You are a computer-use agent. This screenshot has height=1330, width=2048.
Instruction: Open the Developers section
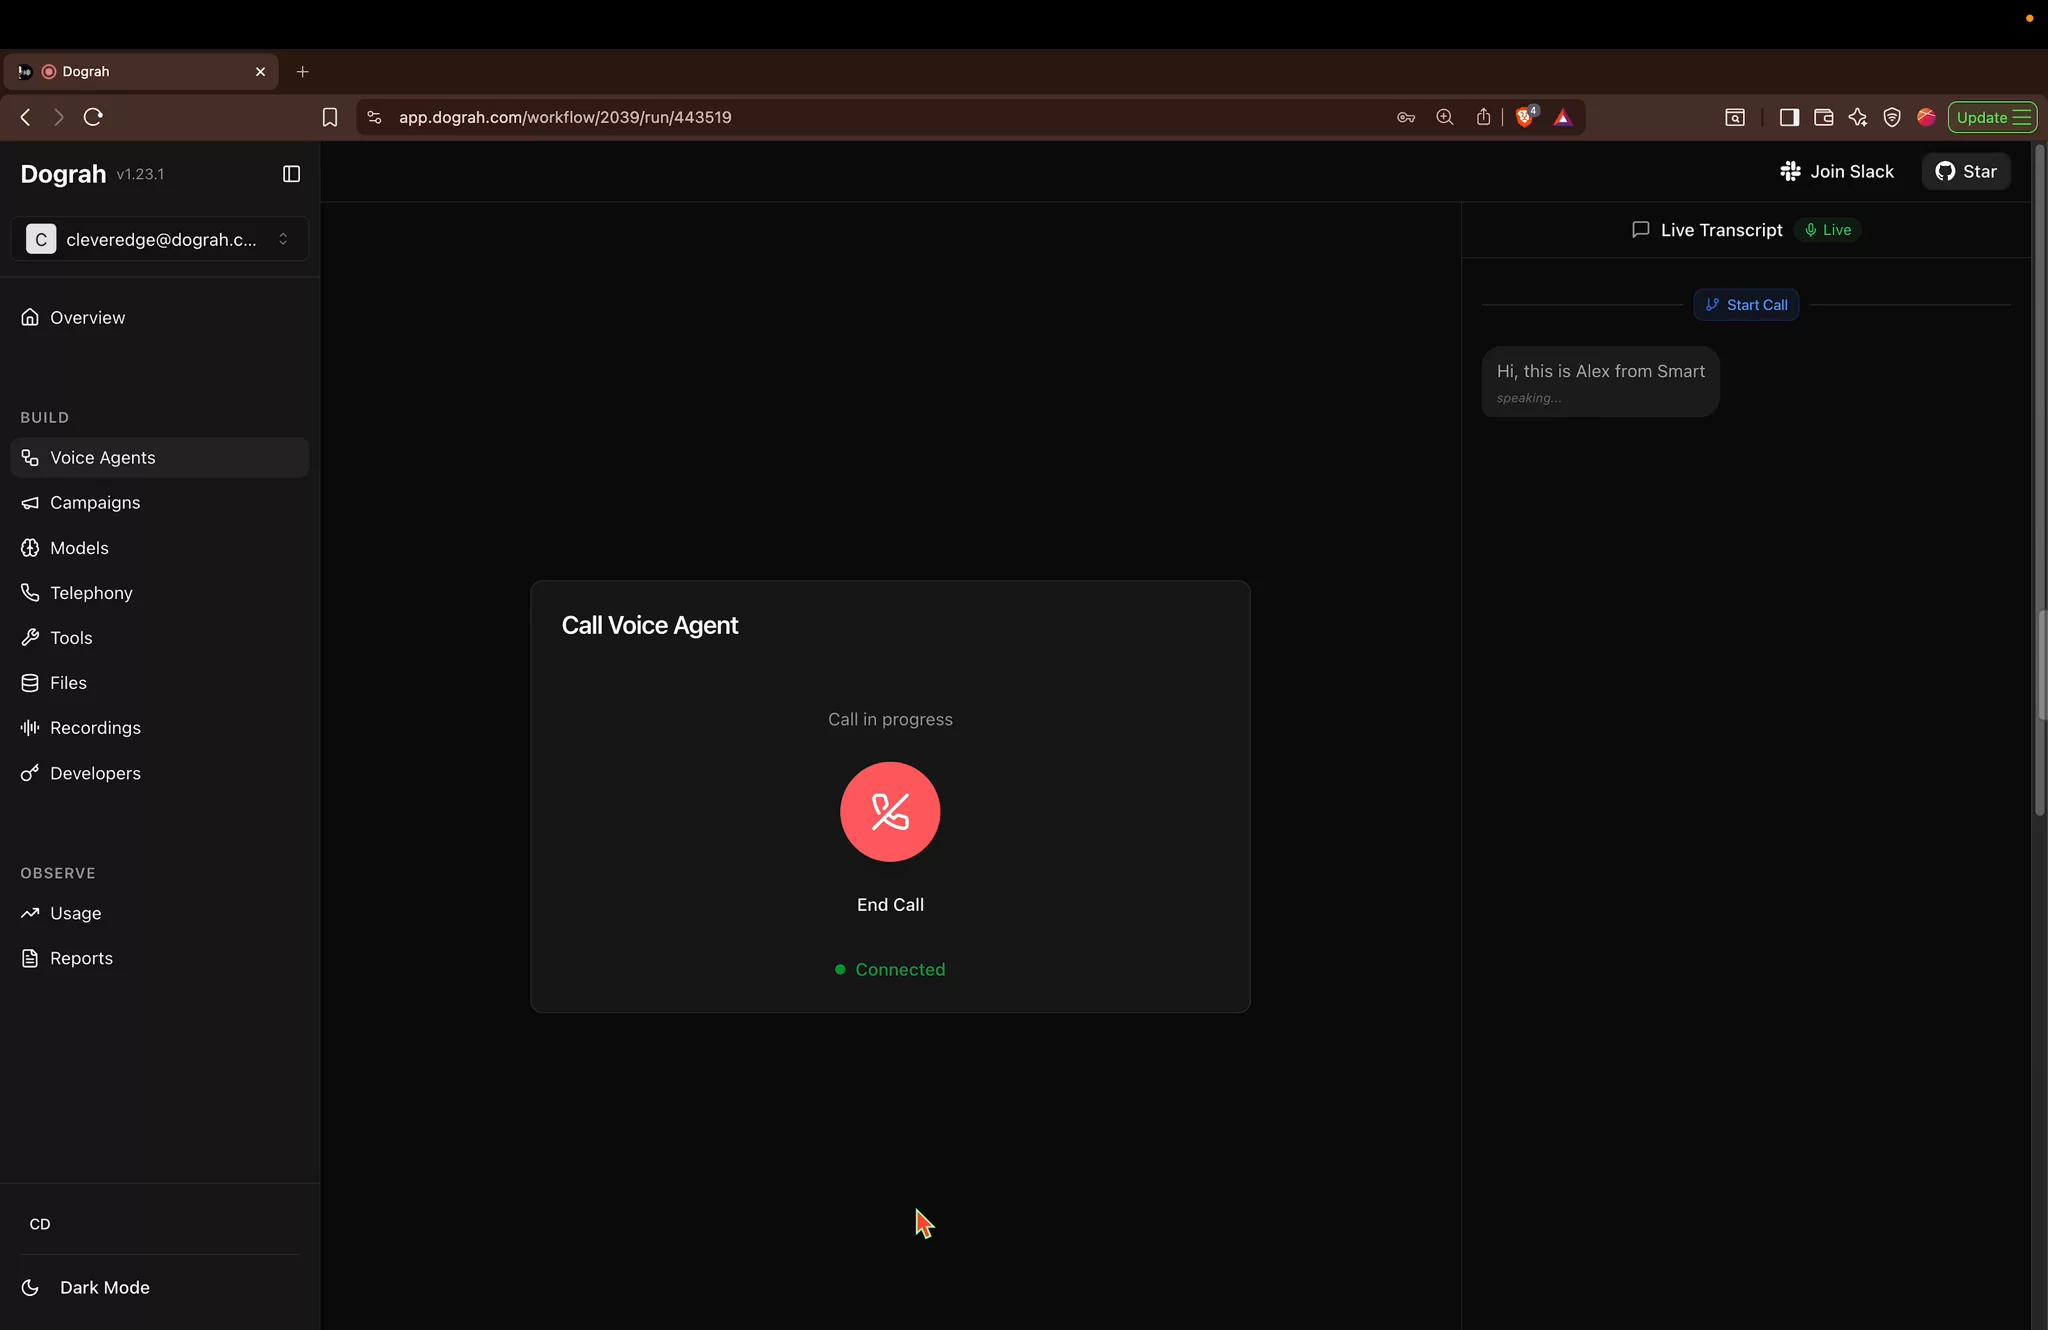160,773
